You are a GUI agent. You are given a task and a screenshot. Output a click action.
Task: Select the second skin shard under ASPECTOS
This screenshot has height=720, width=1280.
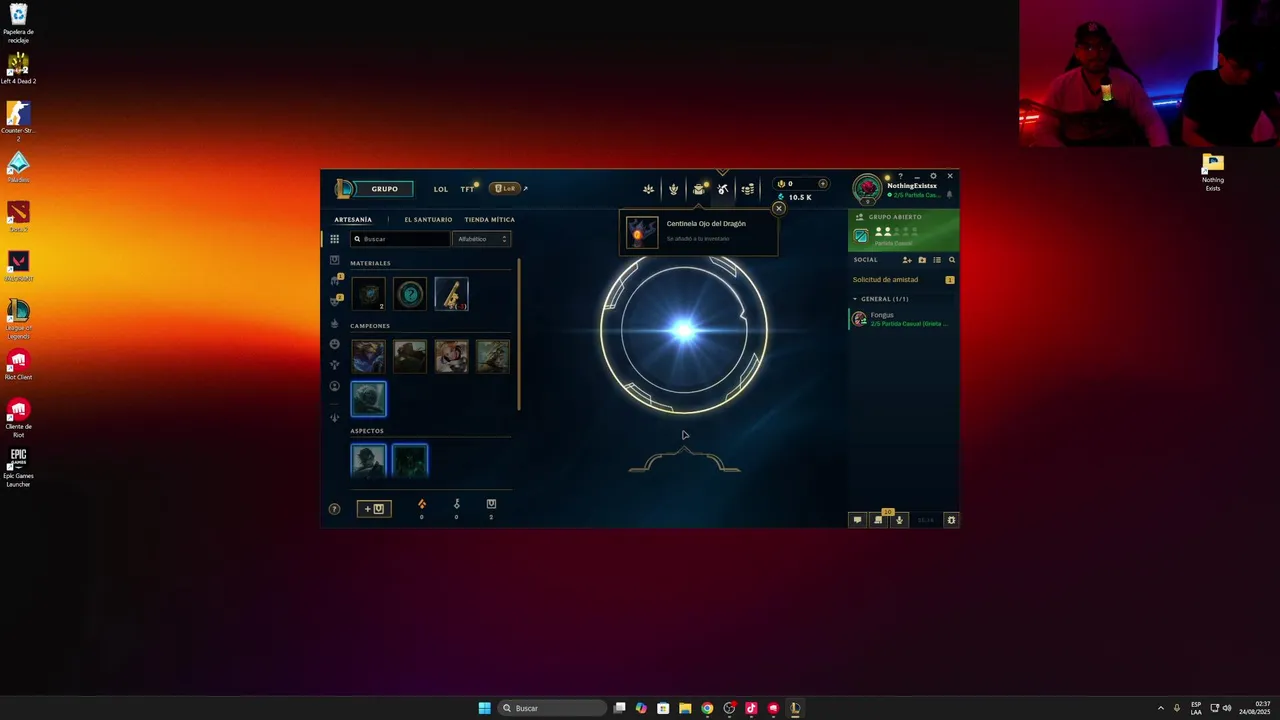point(410,460)
